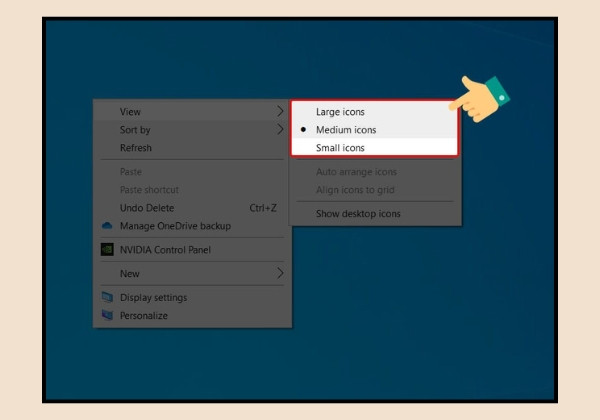Click the OneDrive cloud icon
600x420 pixels.
pos(107,226)
